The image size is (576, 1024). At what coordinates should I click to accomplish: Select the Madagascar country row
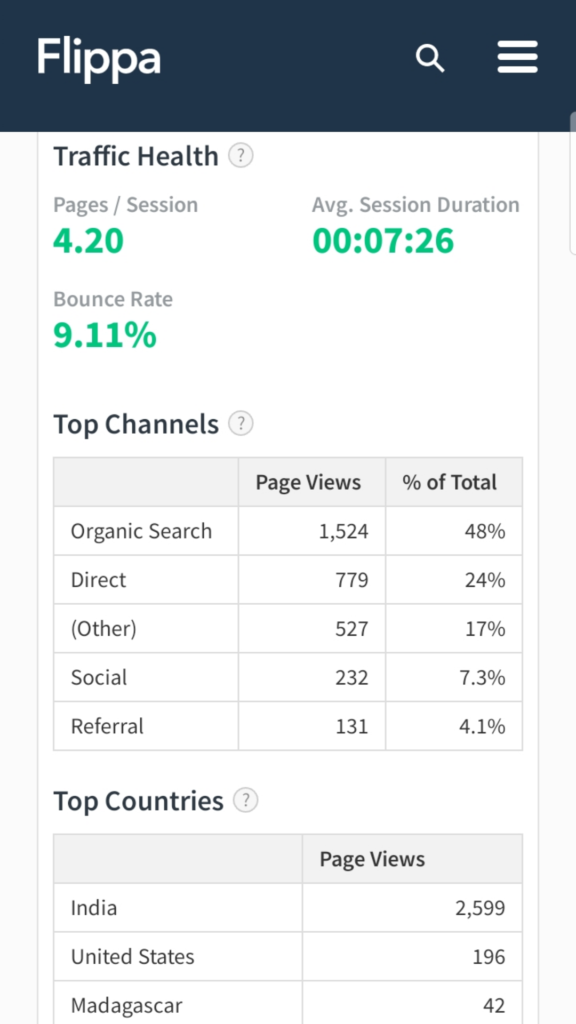[288, 1003]
